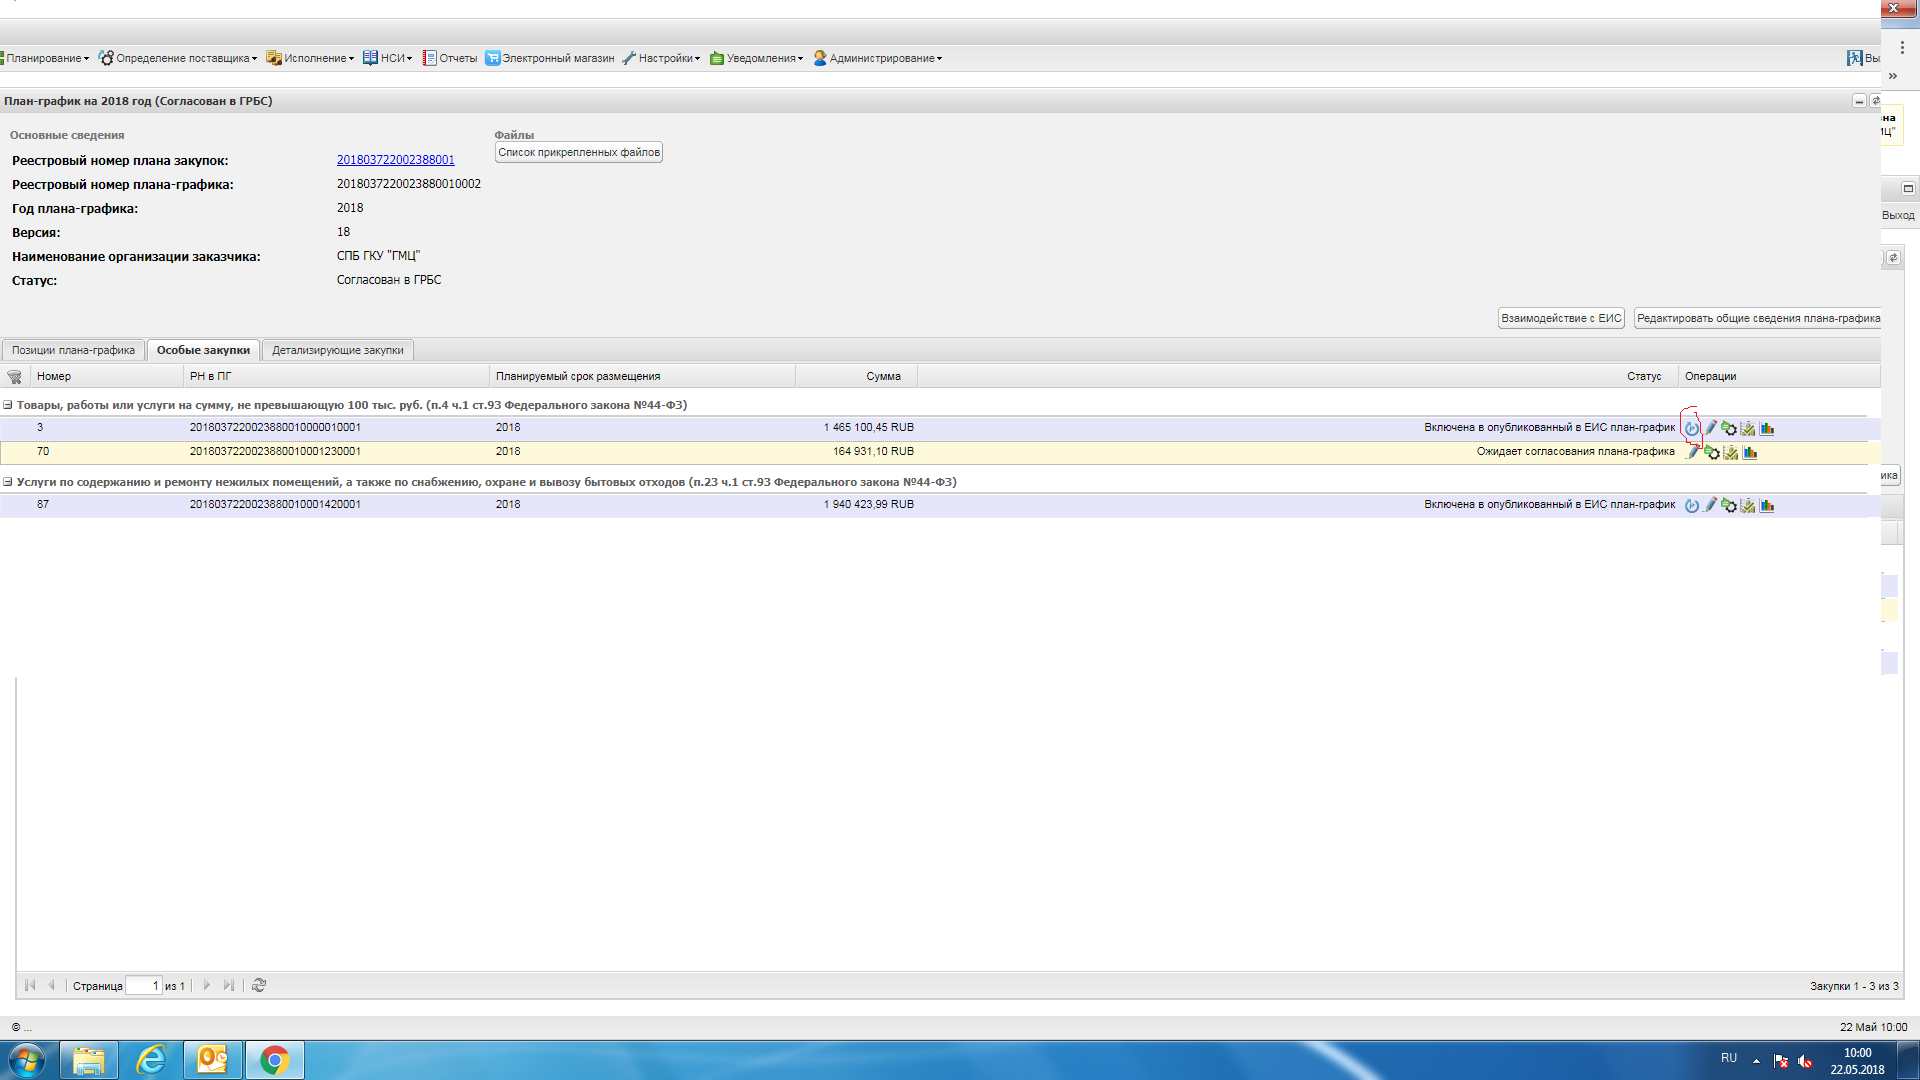
Task: Click the pencil edit icon in row 3
Action: tap(1710, 428)
